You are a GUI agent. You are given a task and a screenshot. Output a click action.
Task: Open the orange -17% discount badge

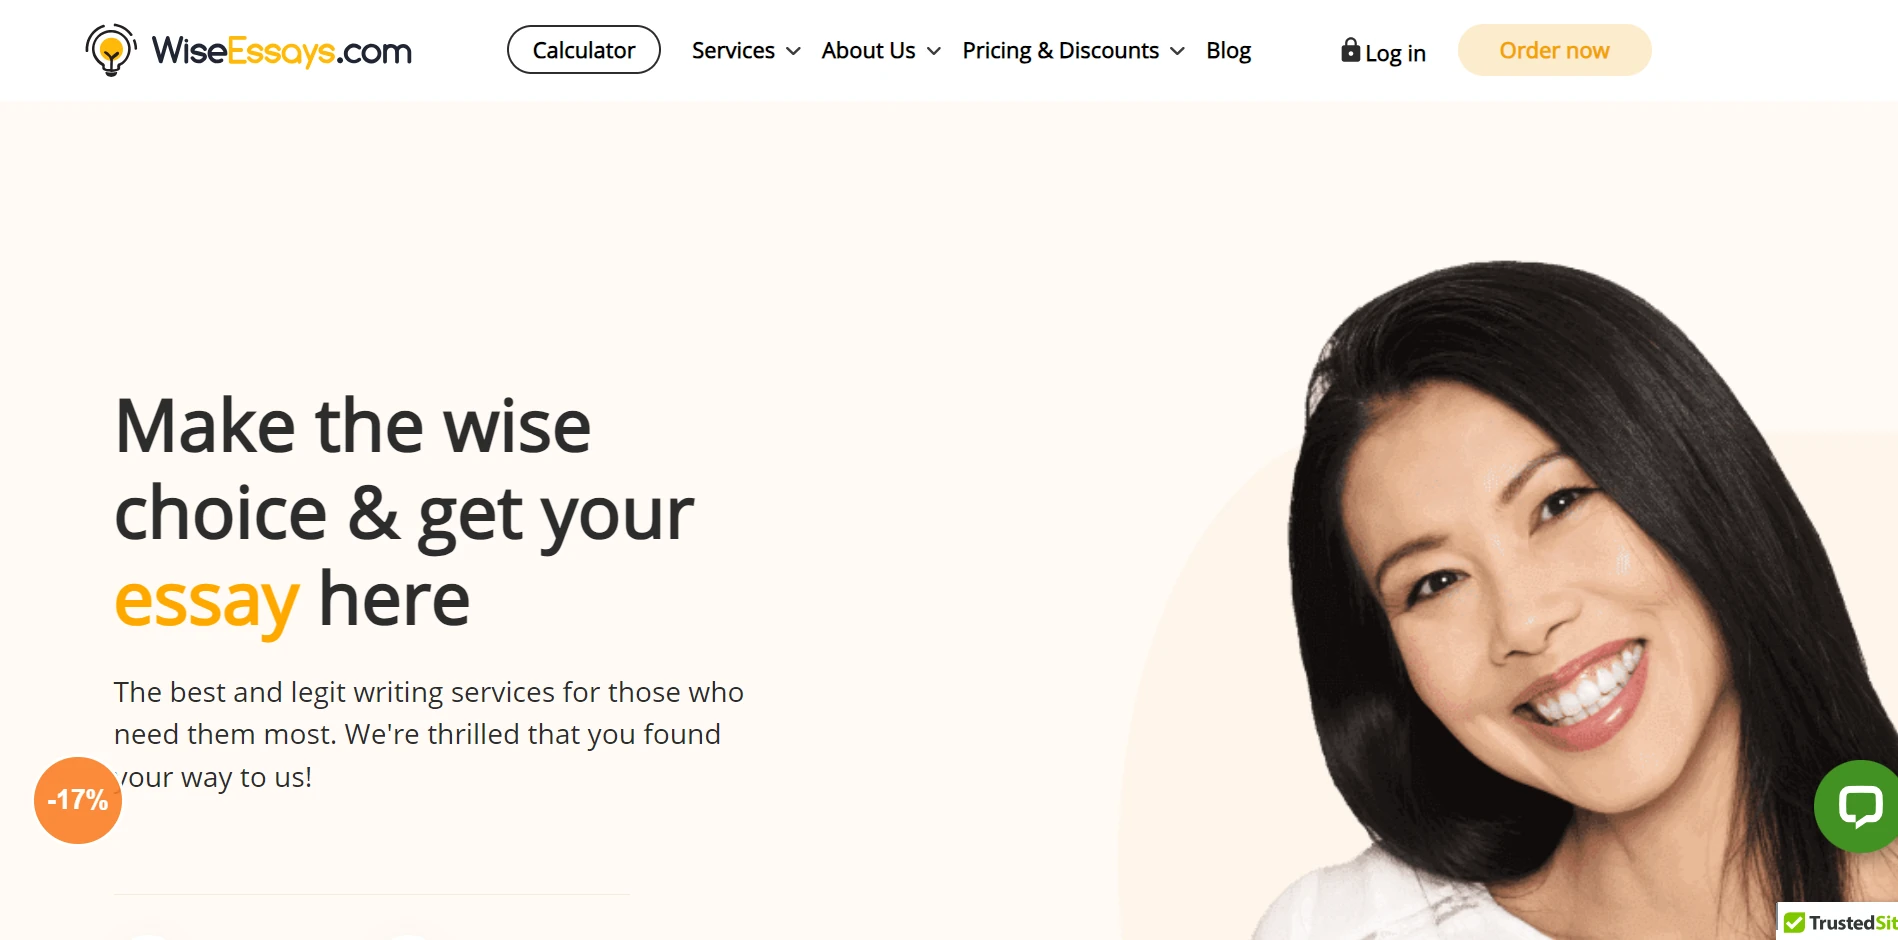coord(78,800)
